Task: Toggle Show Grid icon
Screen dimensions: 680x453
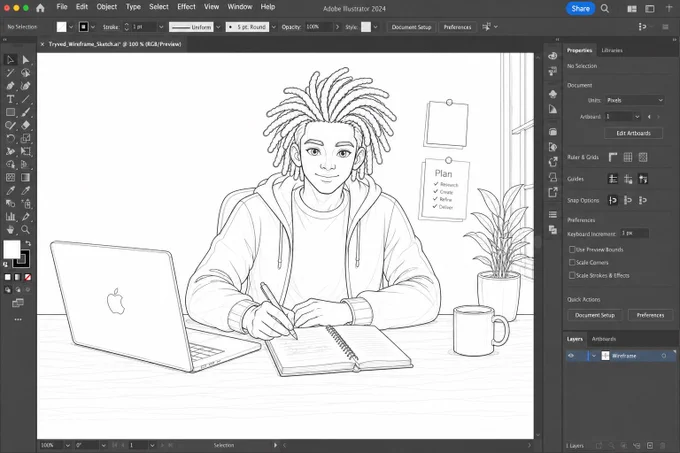Action: pos(628,157)
